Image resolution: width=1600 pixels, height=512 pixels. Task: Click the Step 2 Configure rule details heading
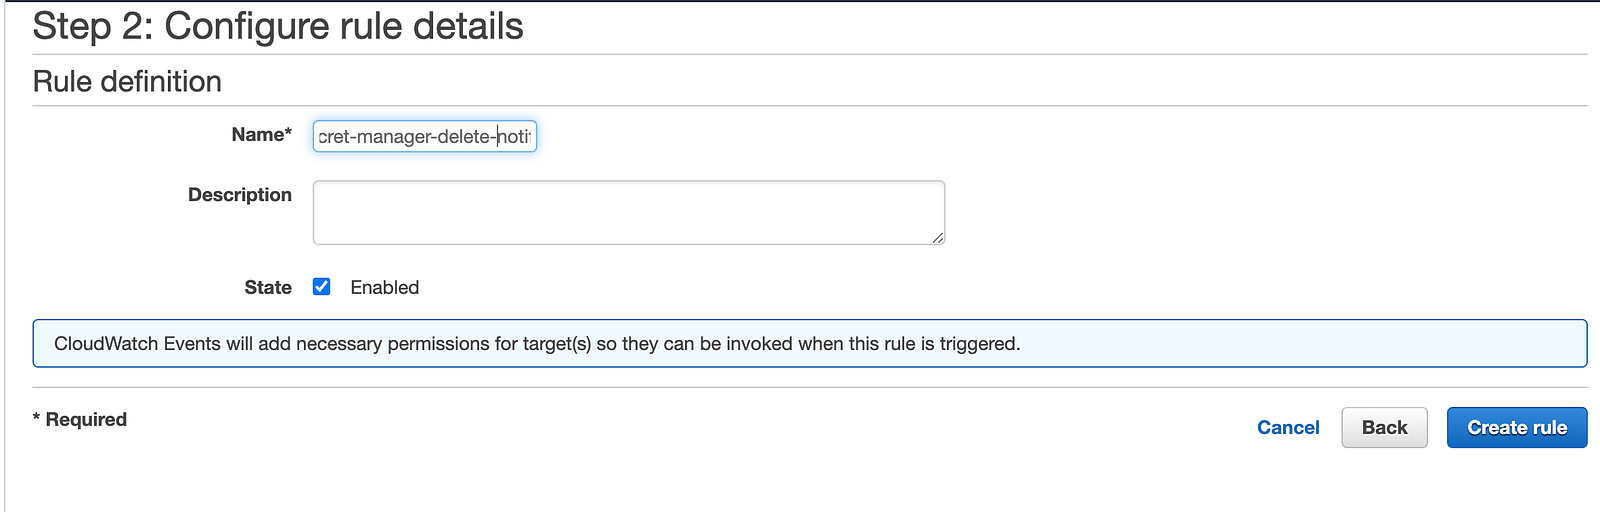[278, 27]
